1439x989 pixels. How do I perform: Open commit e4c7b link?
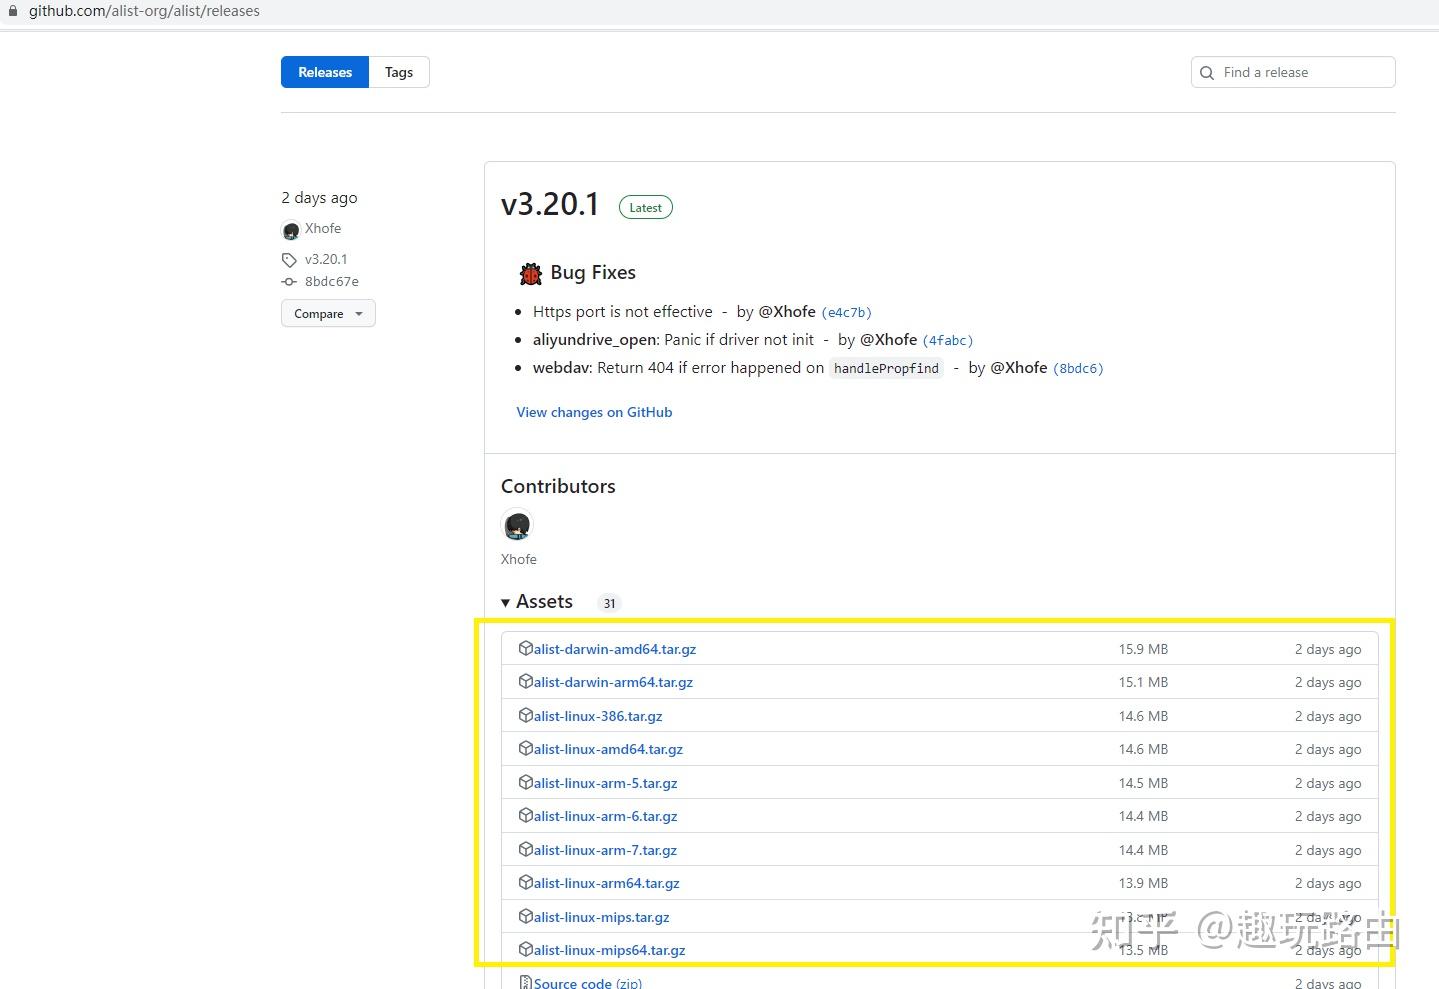tap(846, 313)
